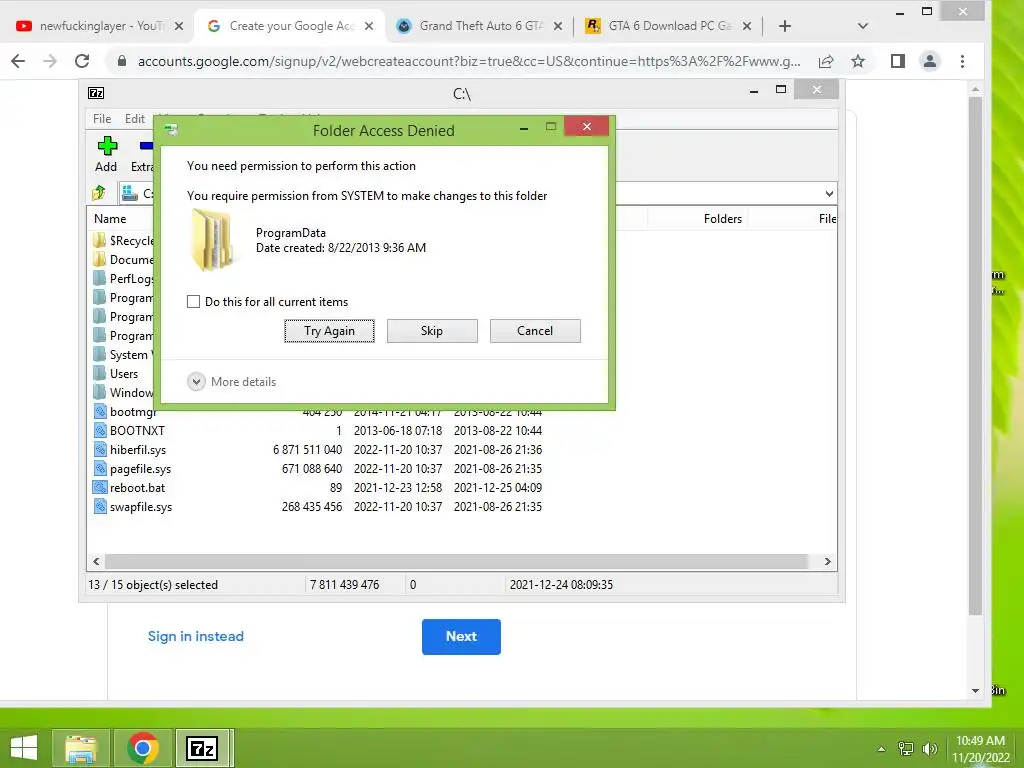The image size is (1024, 768).
Task: Click Chrome share page icon
Action: [x=826, y=61]
